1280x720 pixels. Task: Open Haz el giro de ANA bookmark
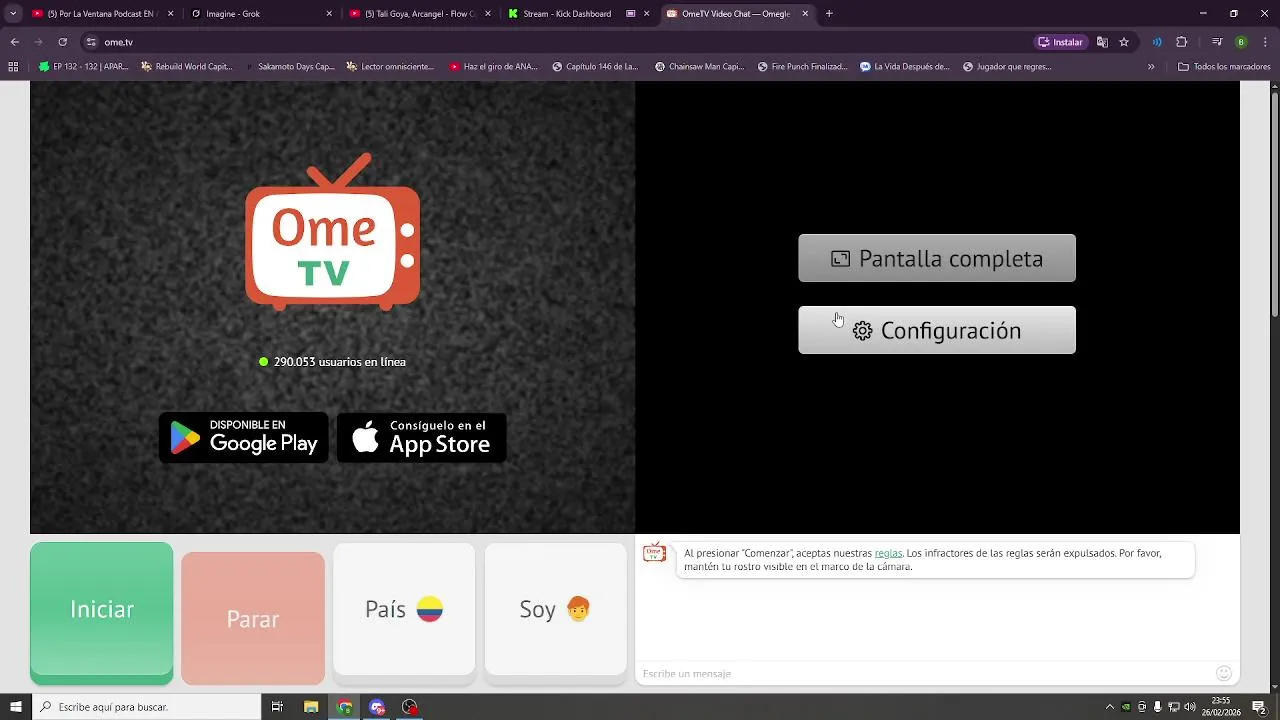pyautogui.click(x=494, y=67)
